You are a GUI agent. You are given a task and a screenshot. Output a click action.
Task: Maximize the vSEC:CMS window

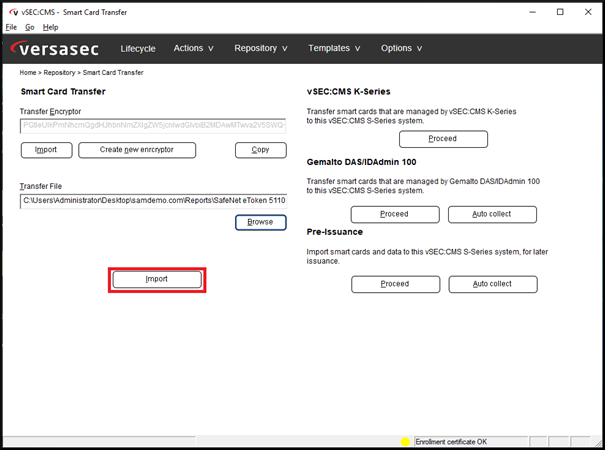click(560, 12)
